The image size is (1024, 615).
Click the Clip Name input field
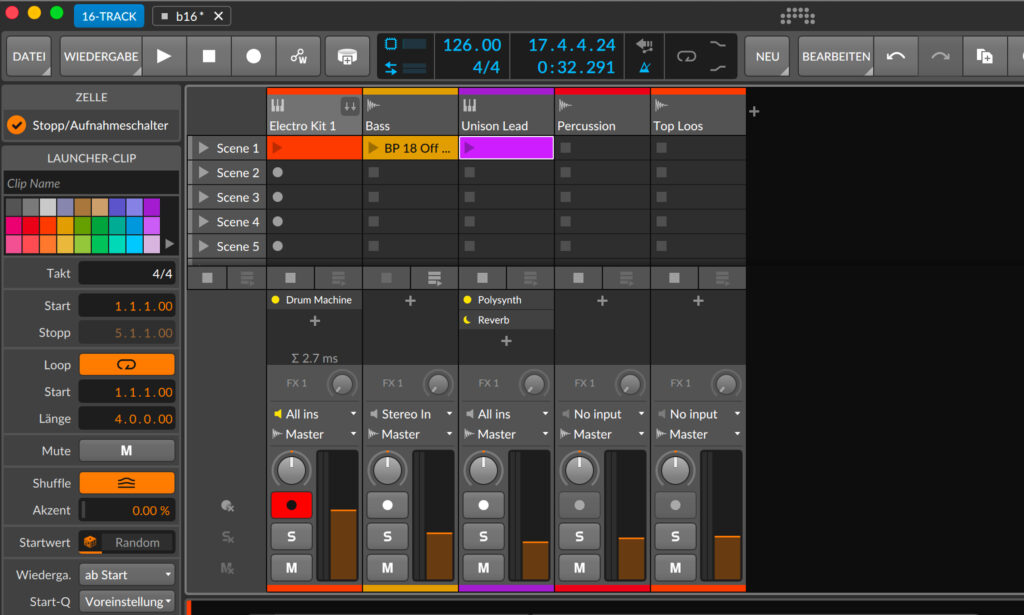click(91, 183)
